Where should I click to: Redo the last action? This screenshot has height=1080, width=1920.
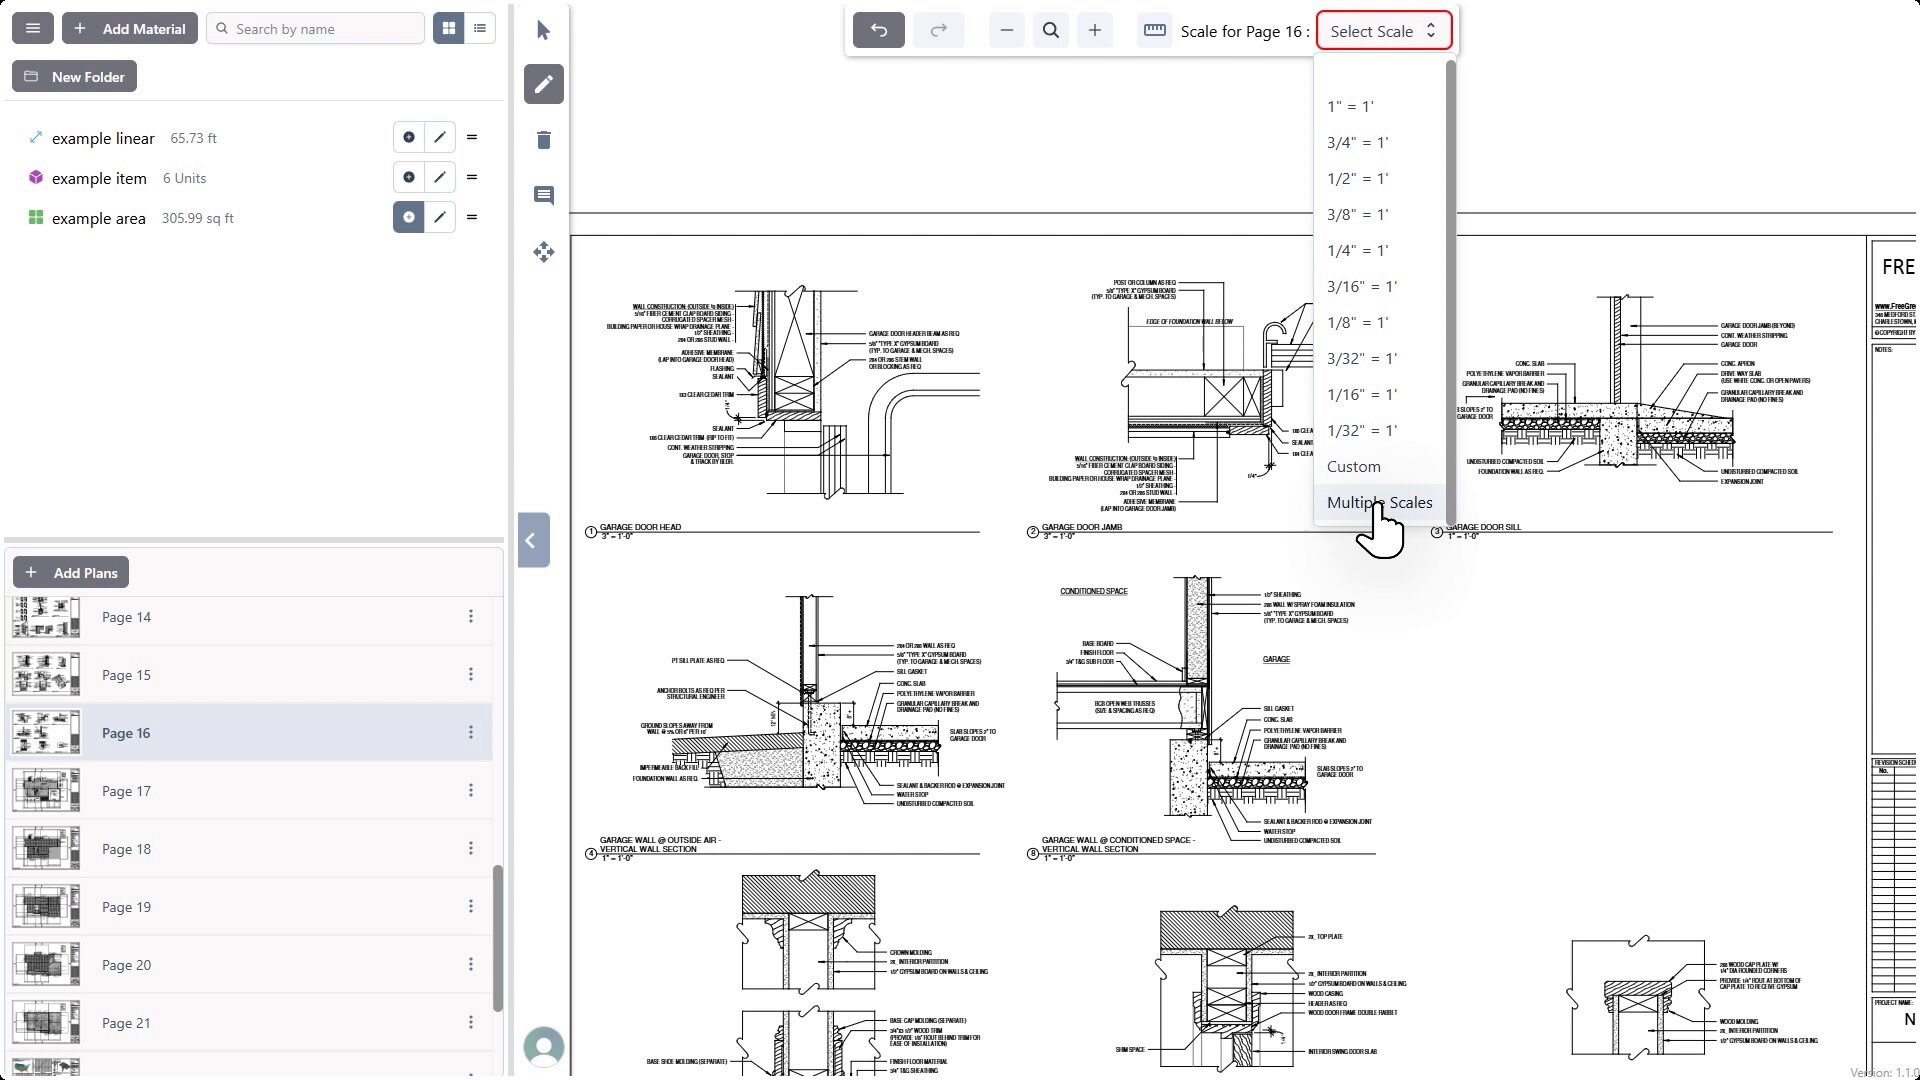point(939,30)
